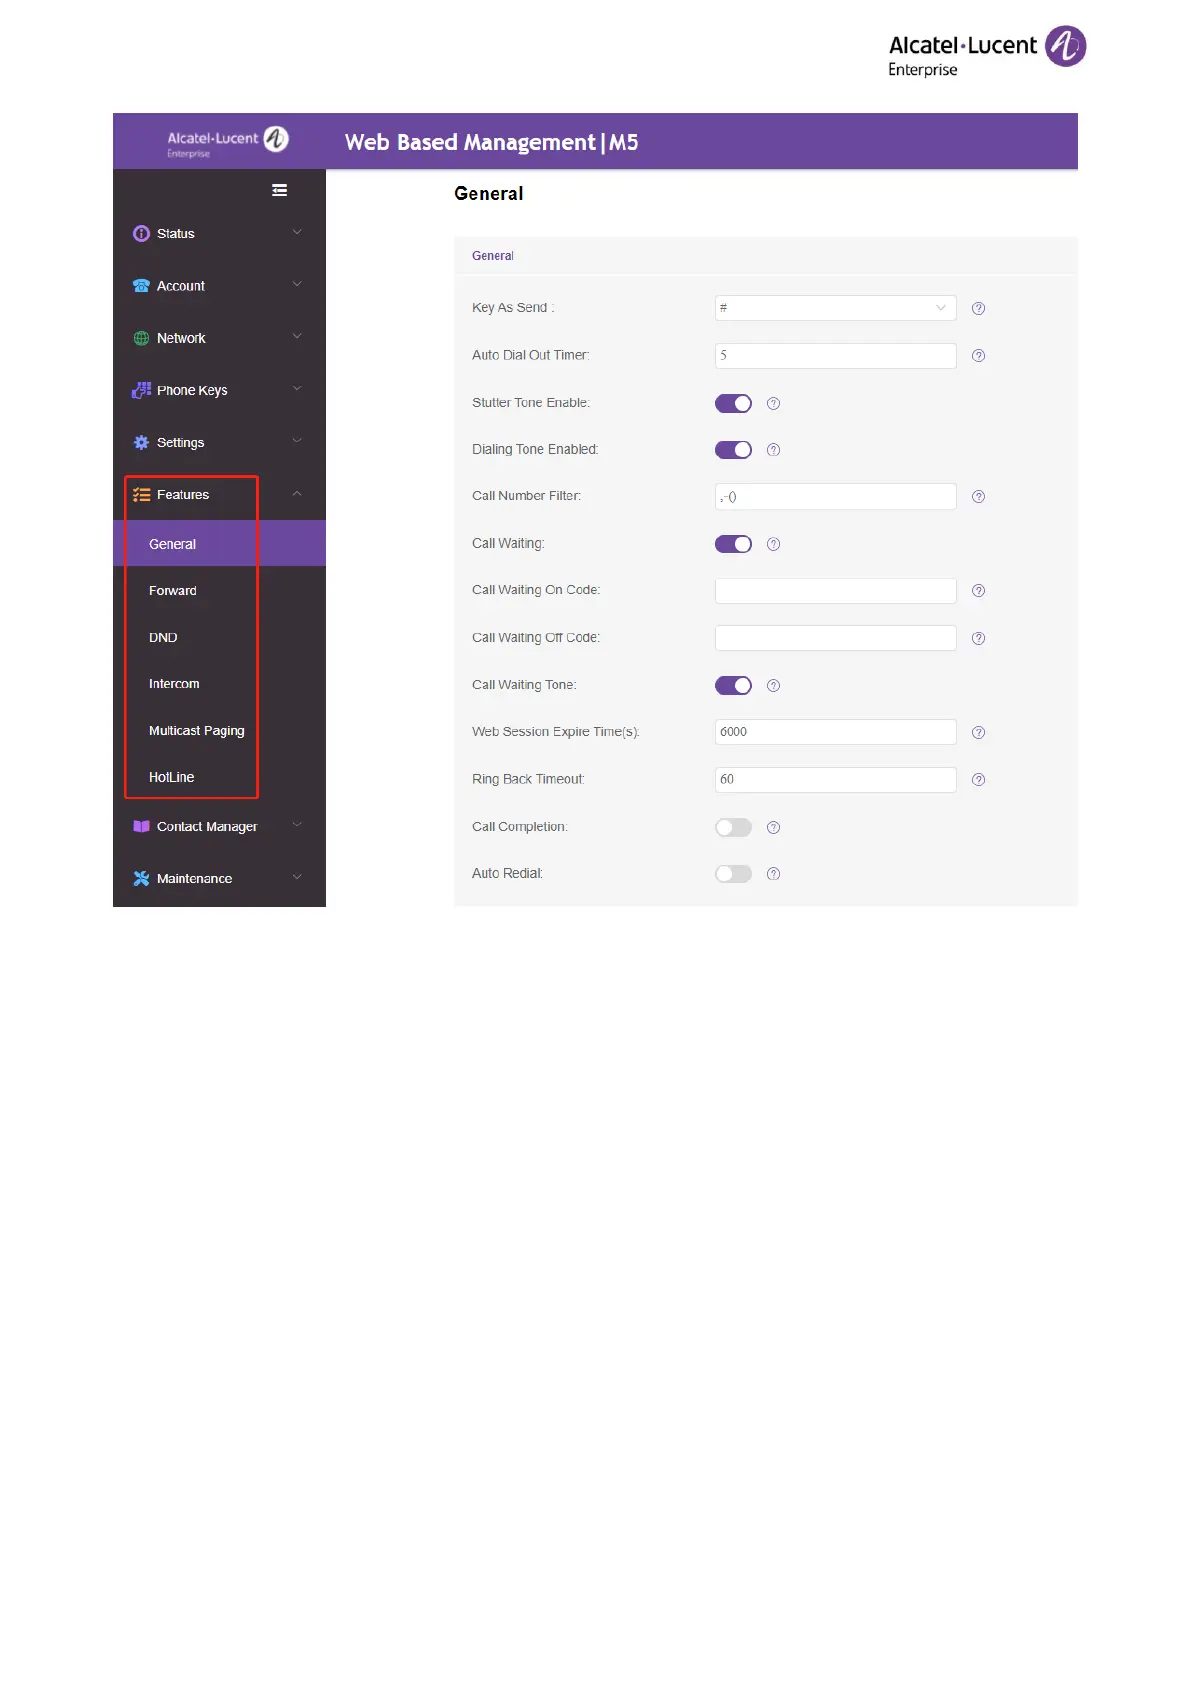Click the Status info icon
1191x1684 pixels.
(x=141, y=234)
